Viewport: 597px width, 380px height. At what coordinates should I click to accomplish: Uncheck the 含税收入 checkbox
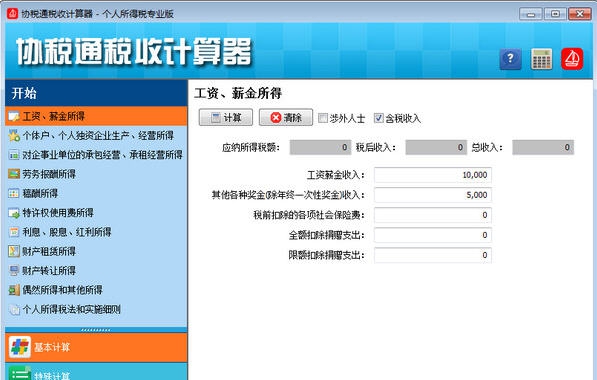[378, 118]
